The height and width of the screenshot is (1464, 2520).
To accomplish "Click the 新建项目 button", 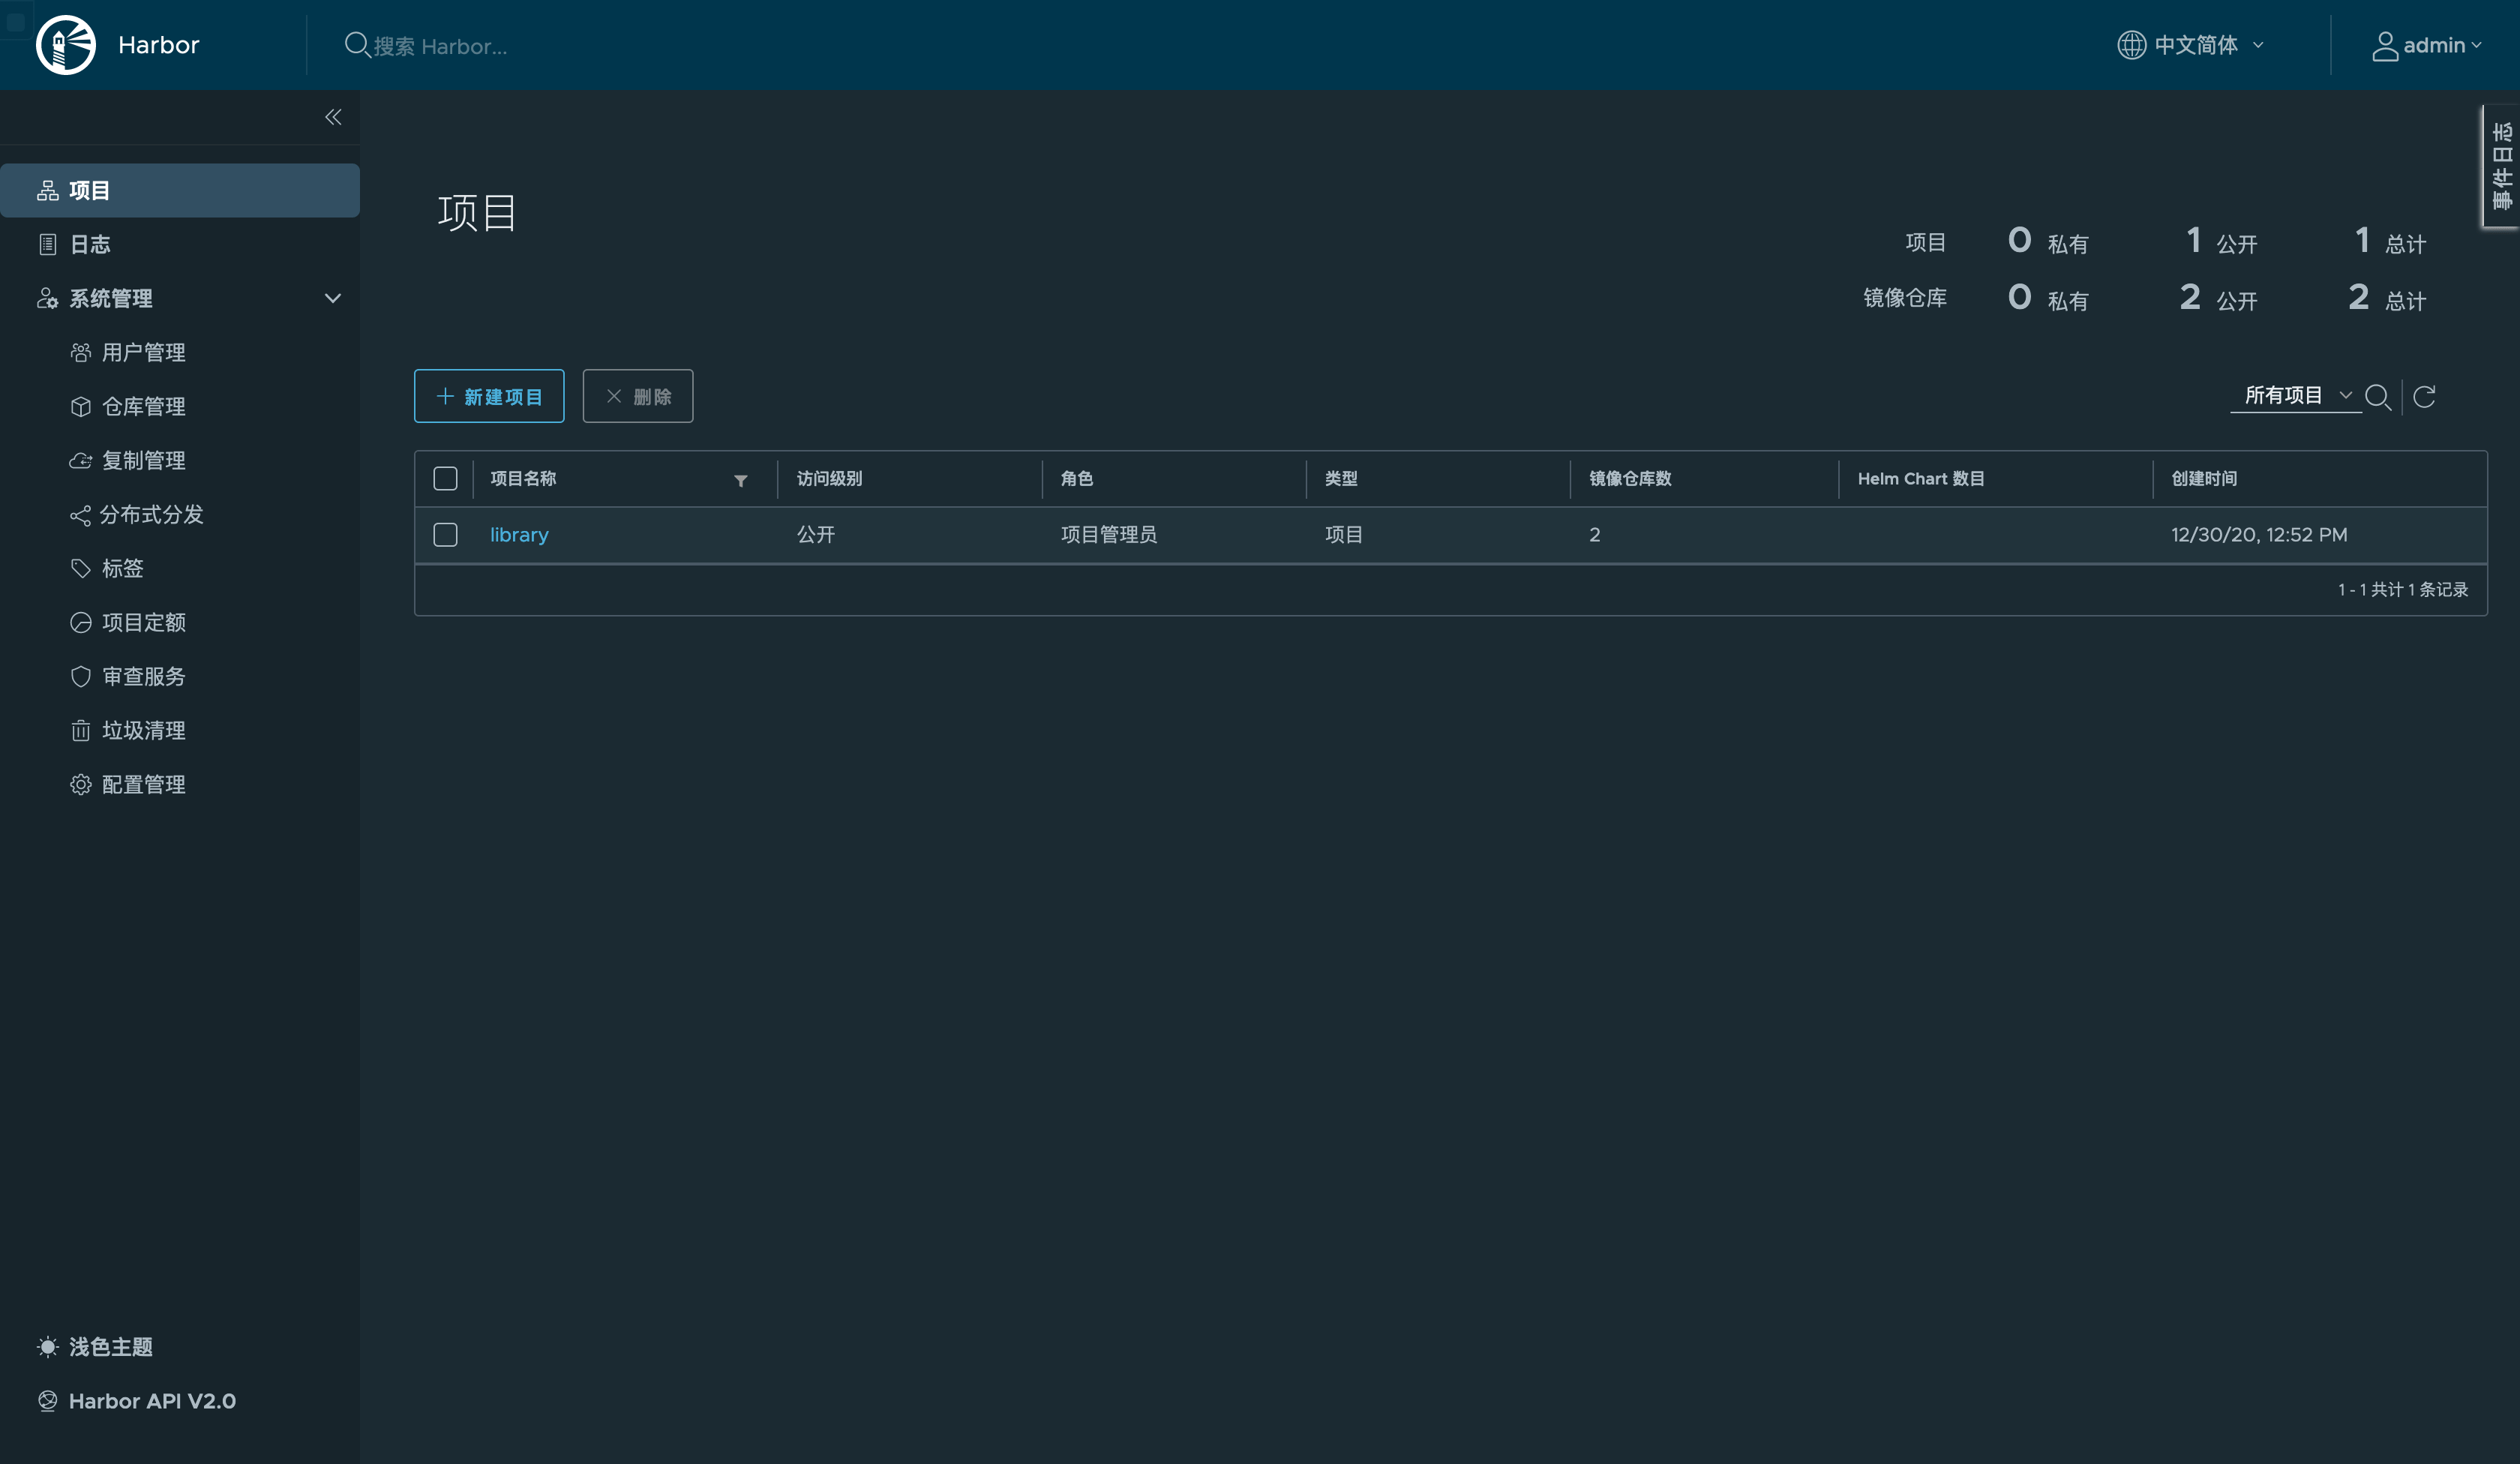I will pos(489,397).
